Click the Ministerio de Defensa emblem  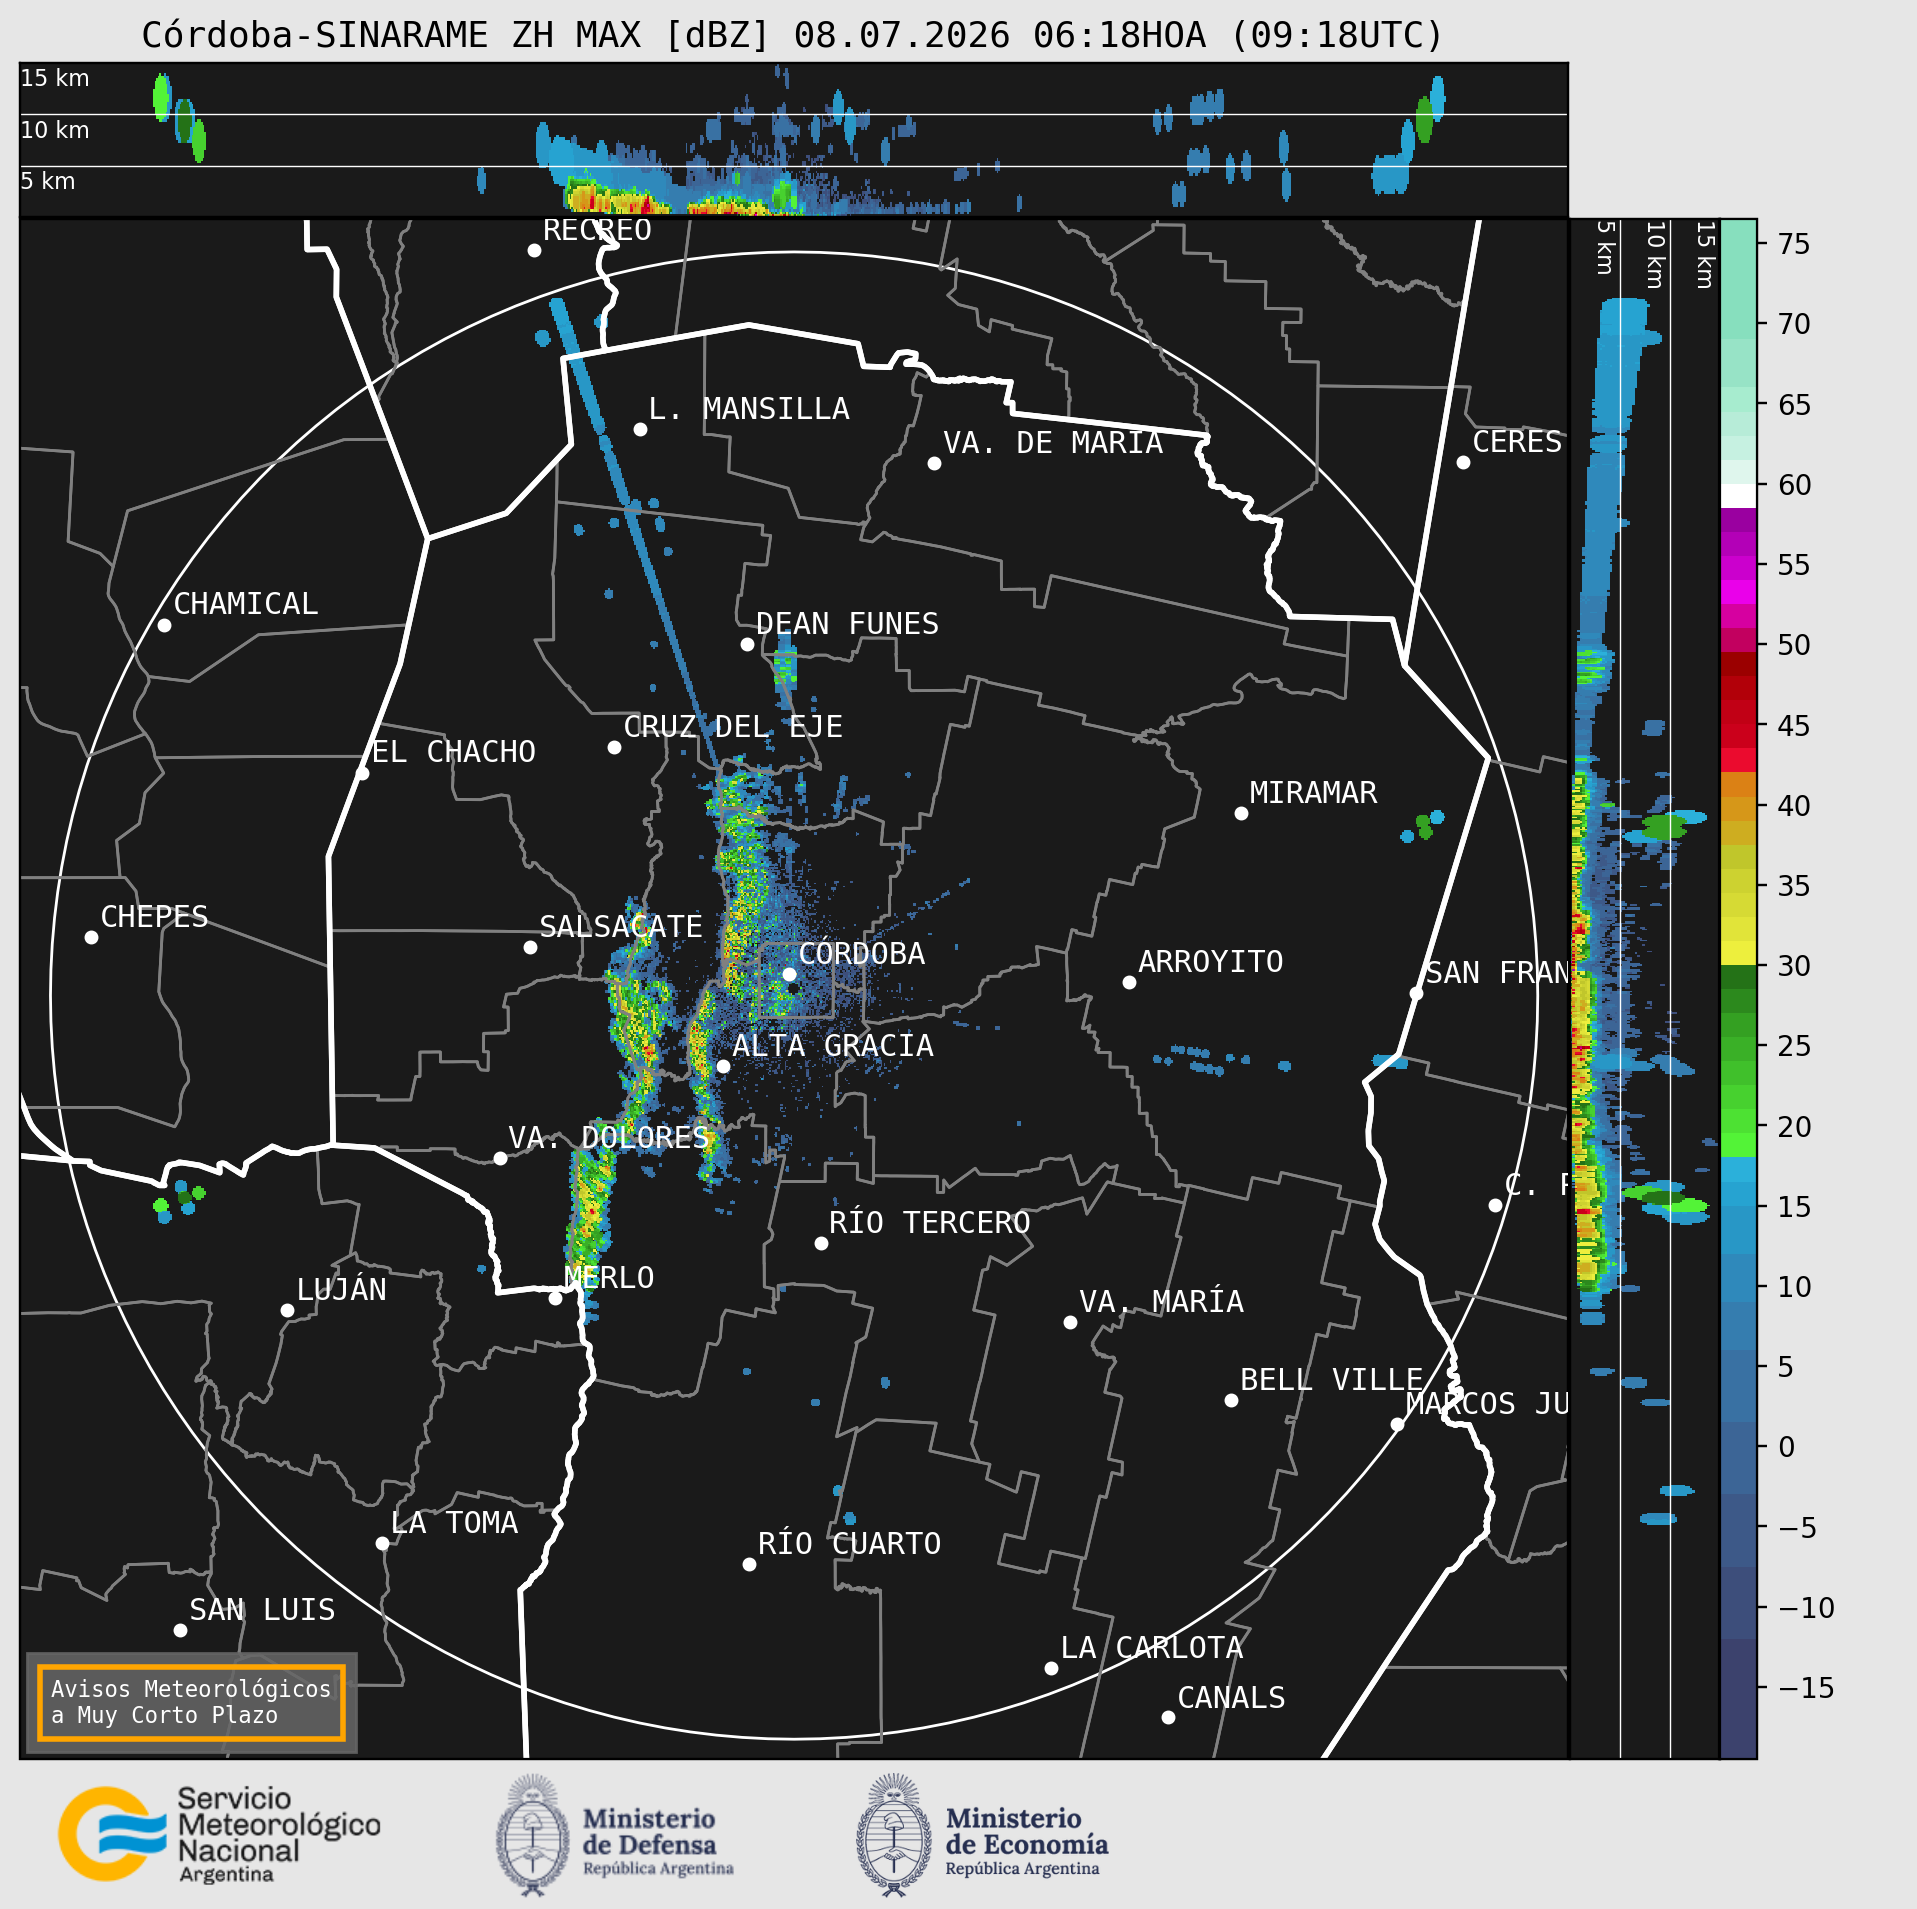531,1835
